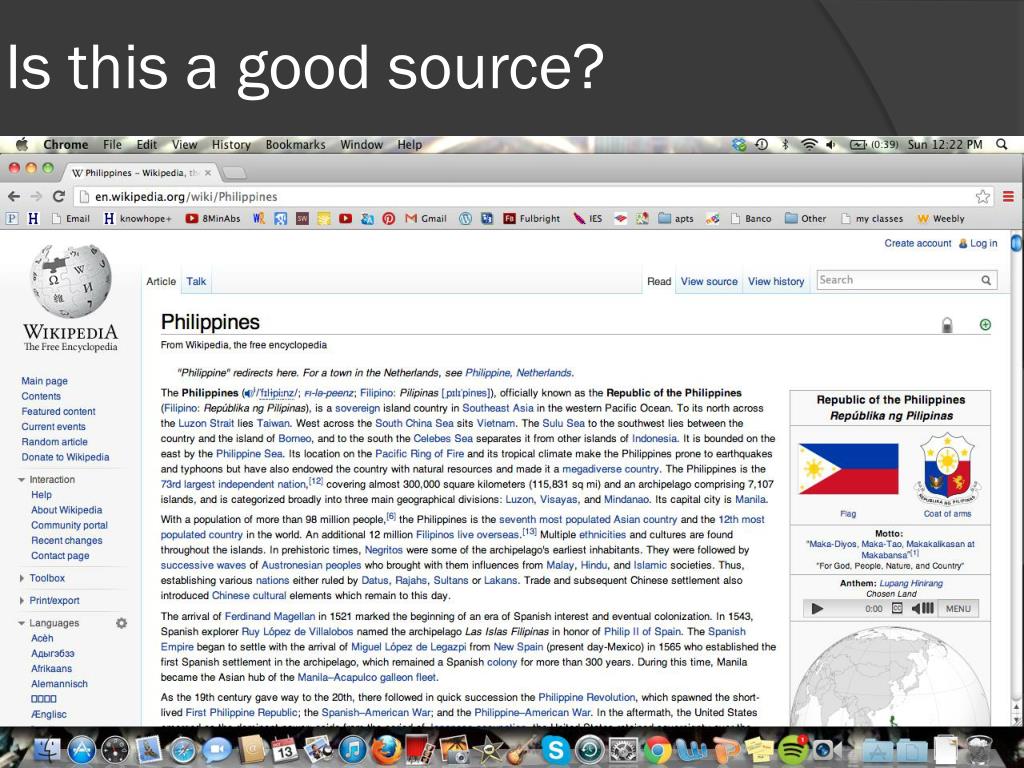This screenshot has height=768, width=1024.
Task: Go to Wikipedia Main page link
Action: tap(44, 381)
